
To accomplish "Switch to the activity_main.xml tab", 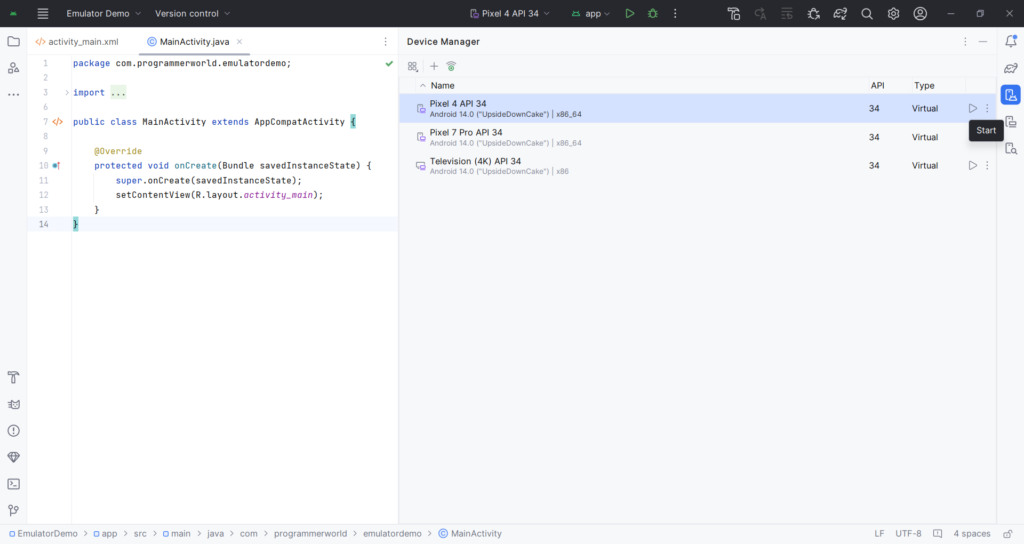I will click(x=77, y=42).
